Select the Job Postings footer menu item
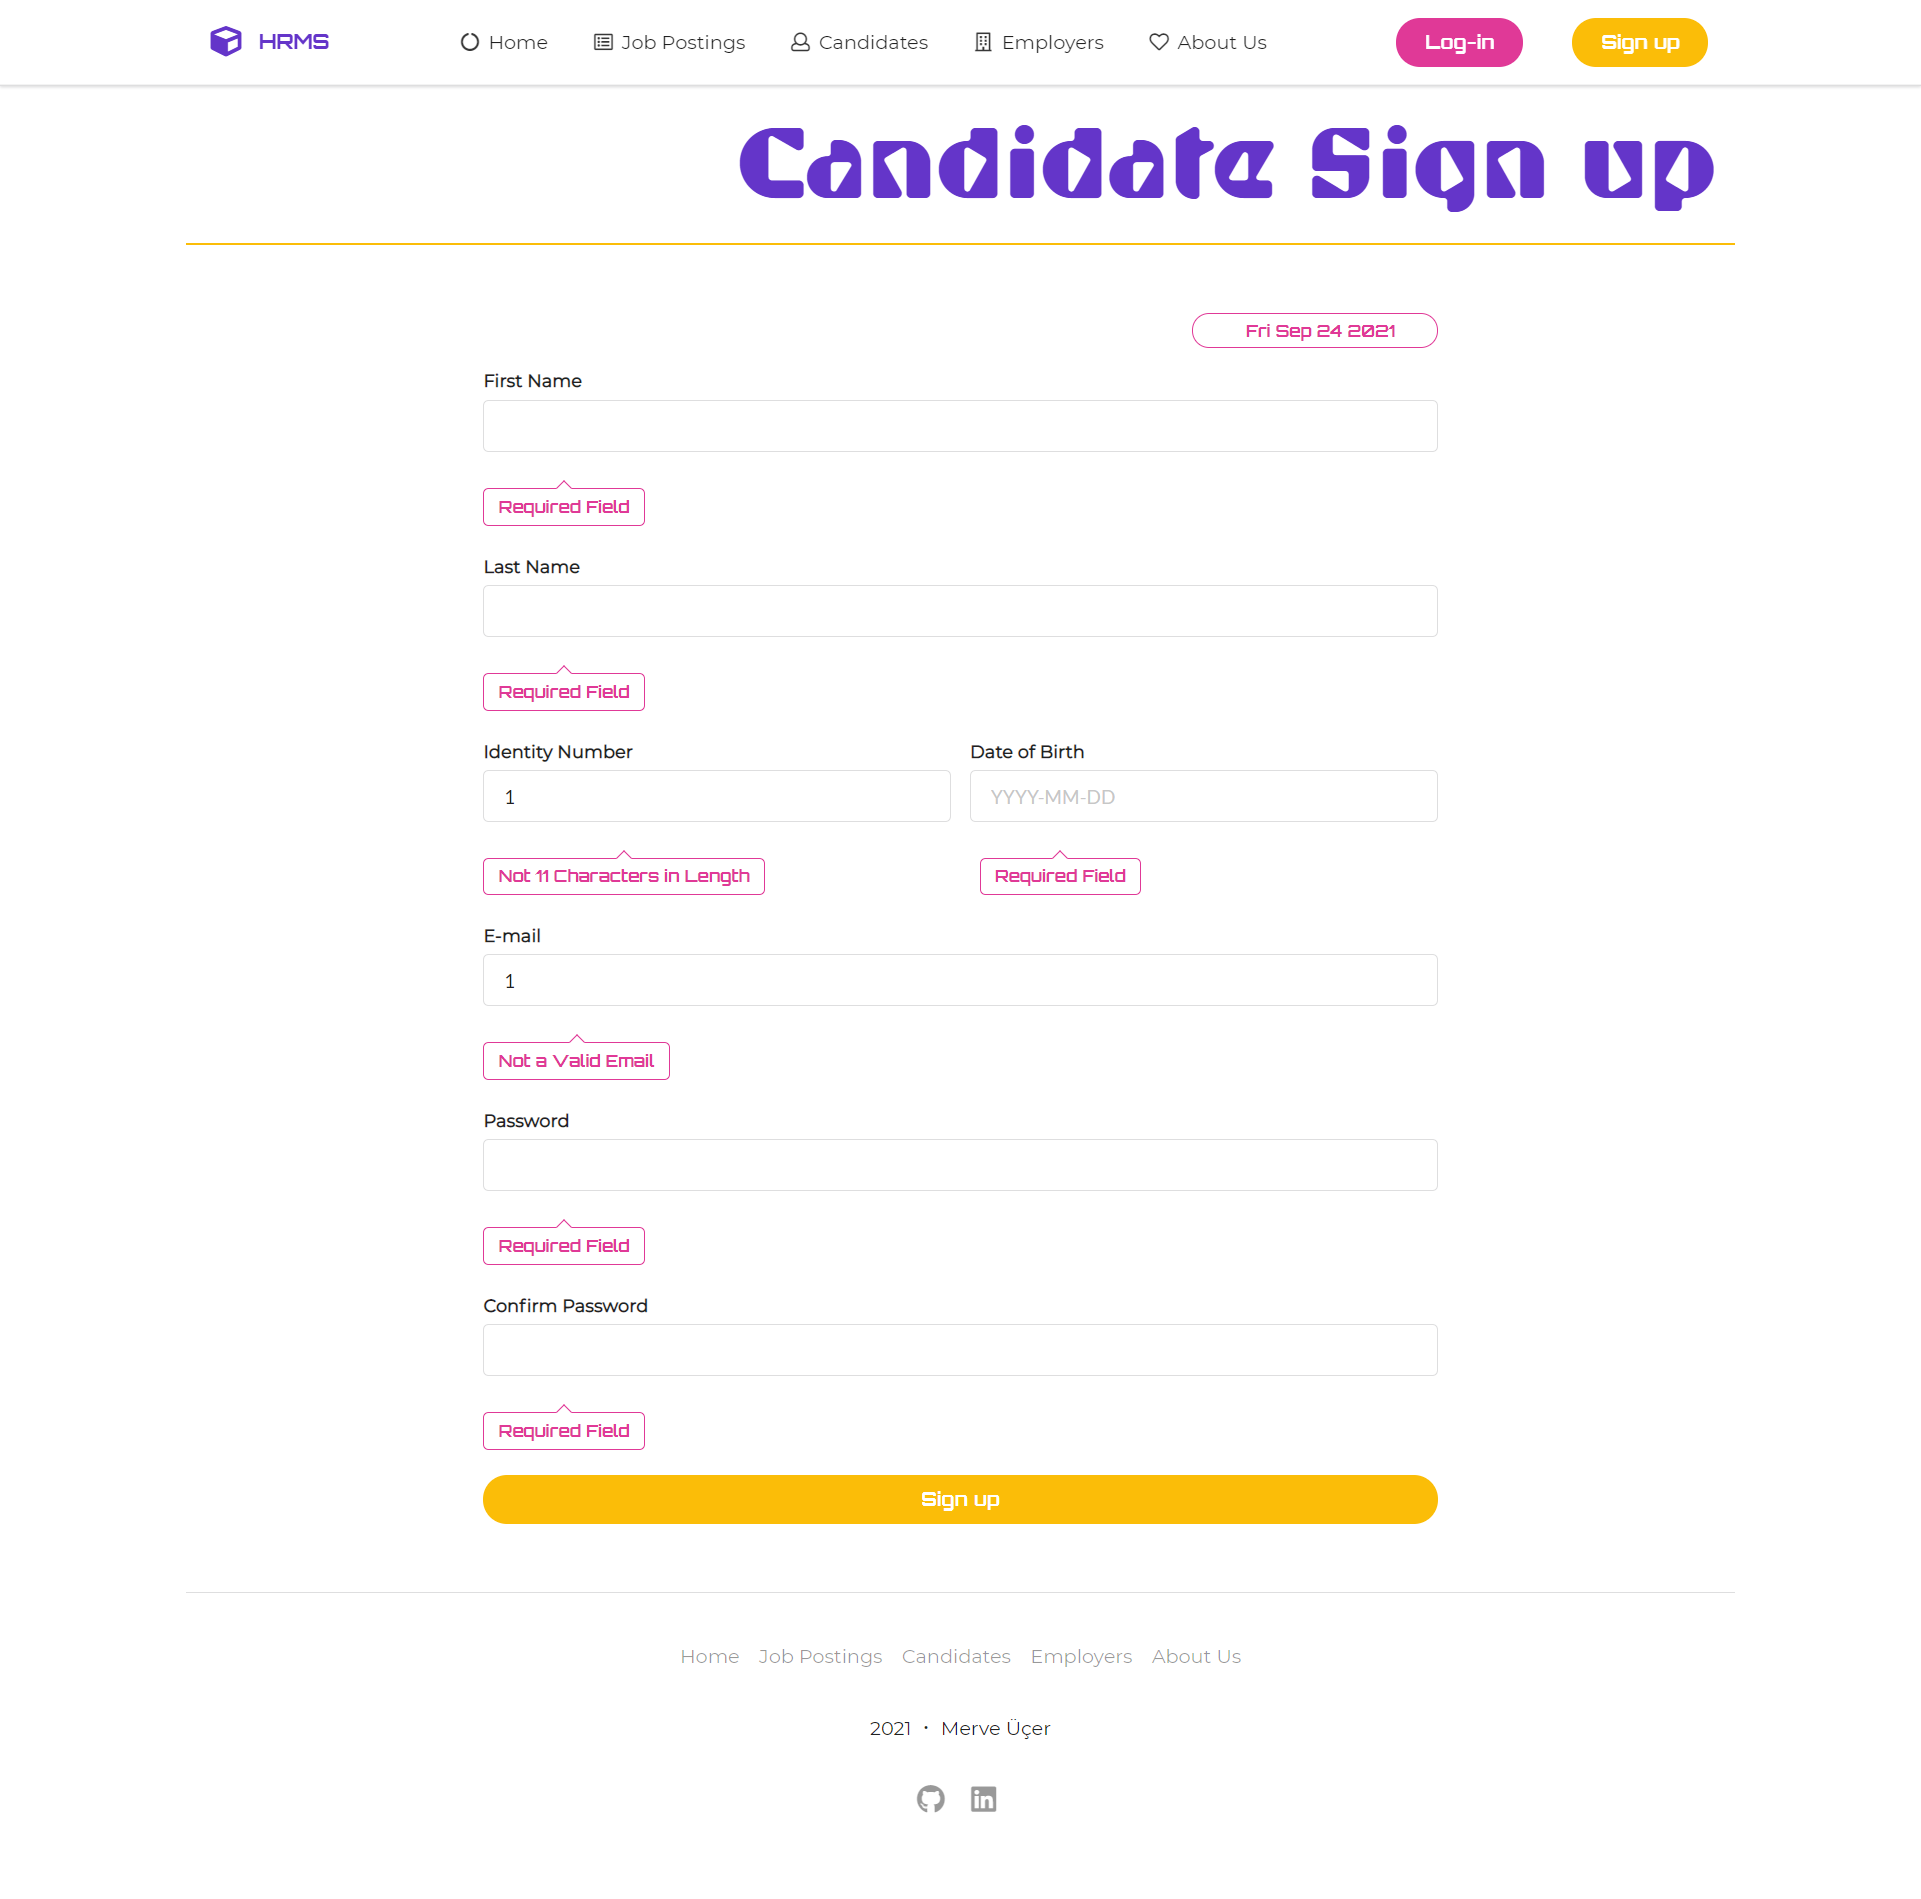 click(821, 1654)
